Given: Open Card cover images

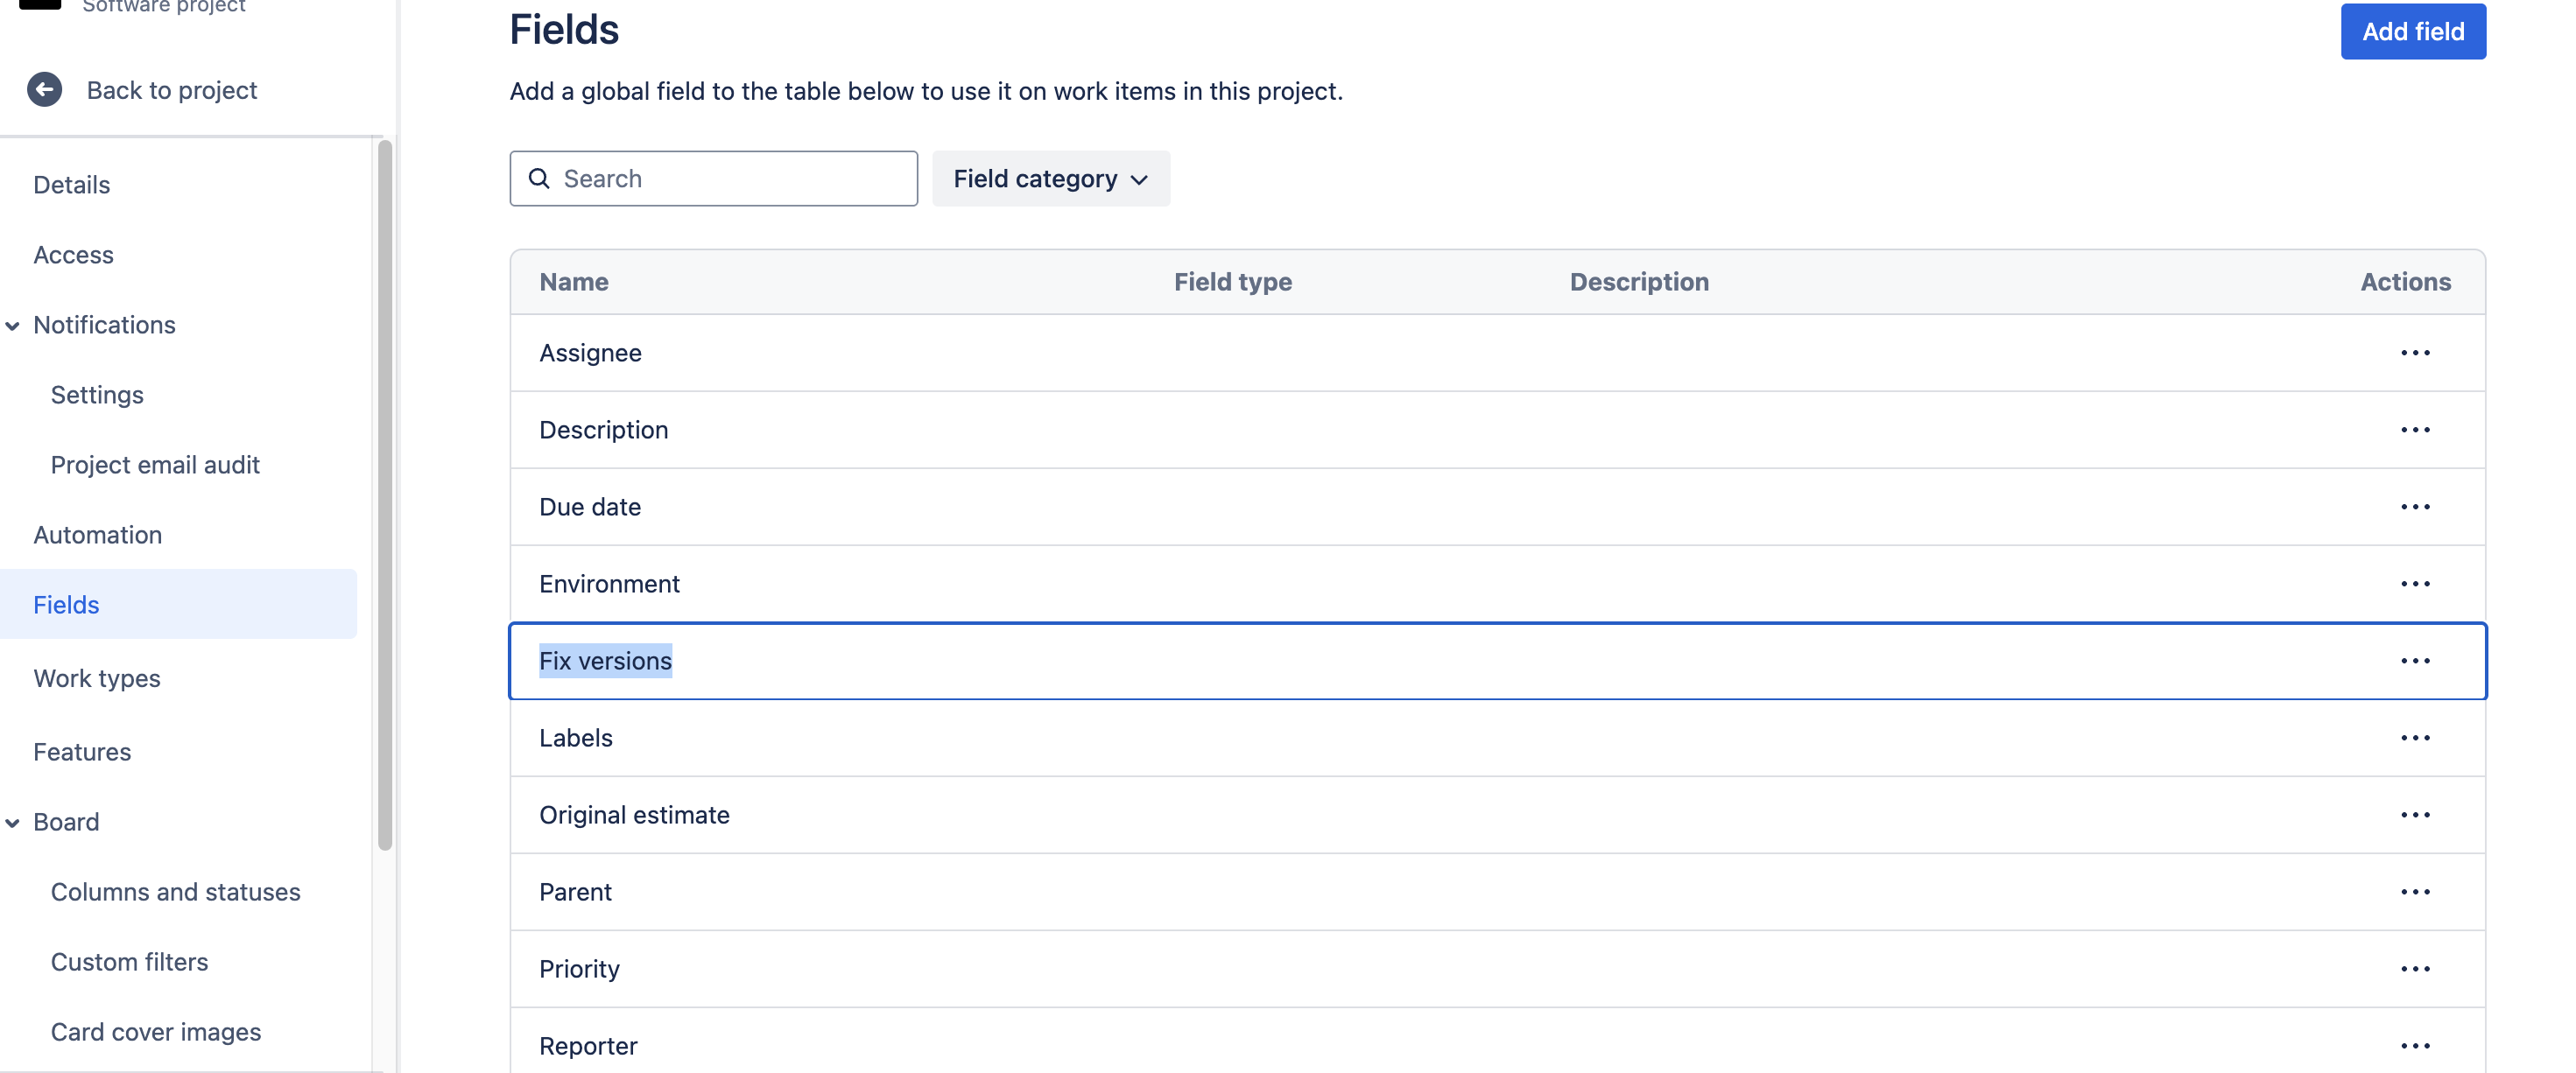Looking at the screenshot, I should click(156, 1032).
